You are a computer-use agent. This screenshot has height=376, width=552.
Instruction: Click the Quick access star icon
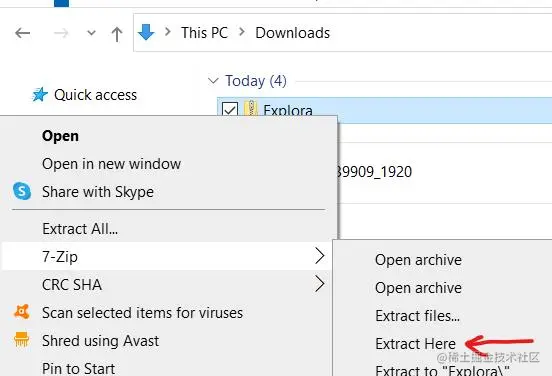(40, 94)
